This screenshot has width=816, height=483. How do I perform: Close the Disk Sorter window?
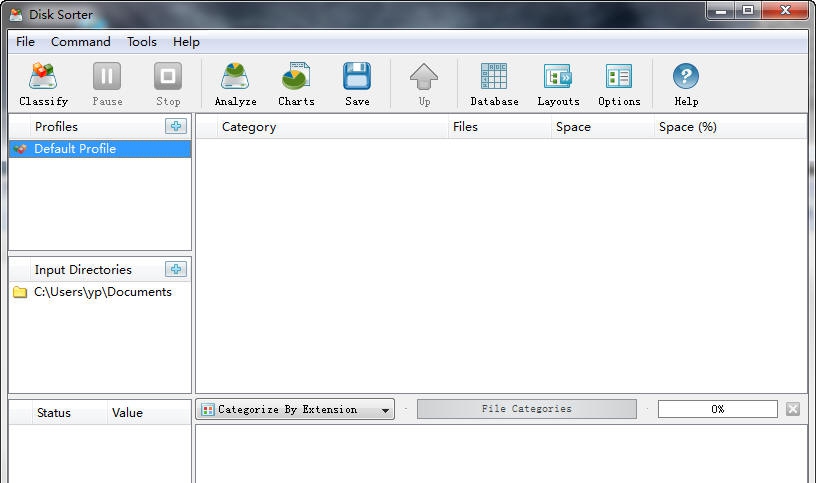(x=785, y=10)
